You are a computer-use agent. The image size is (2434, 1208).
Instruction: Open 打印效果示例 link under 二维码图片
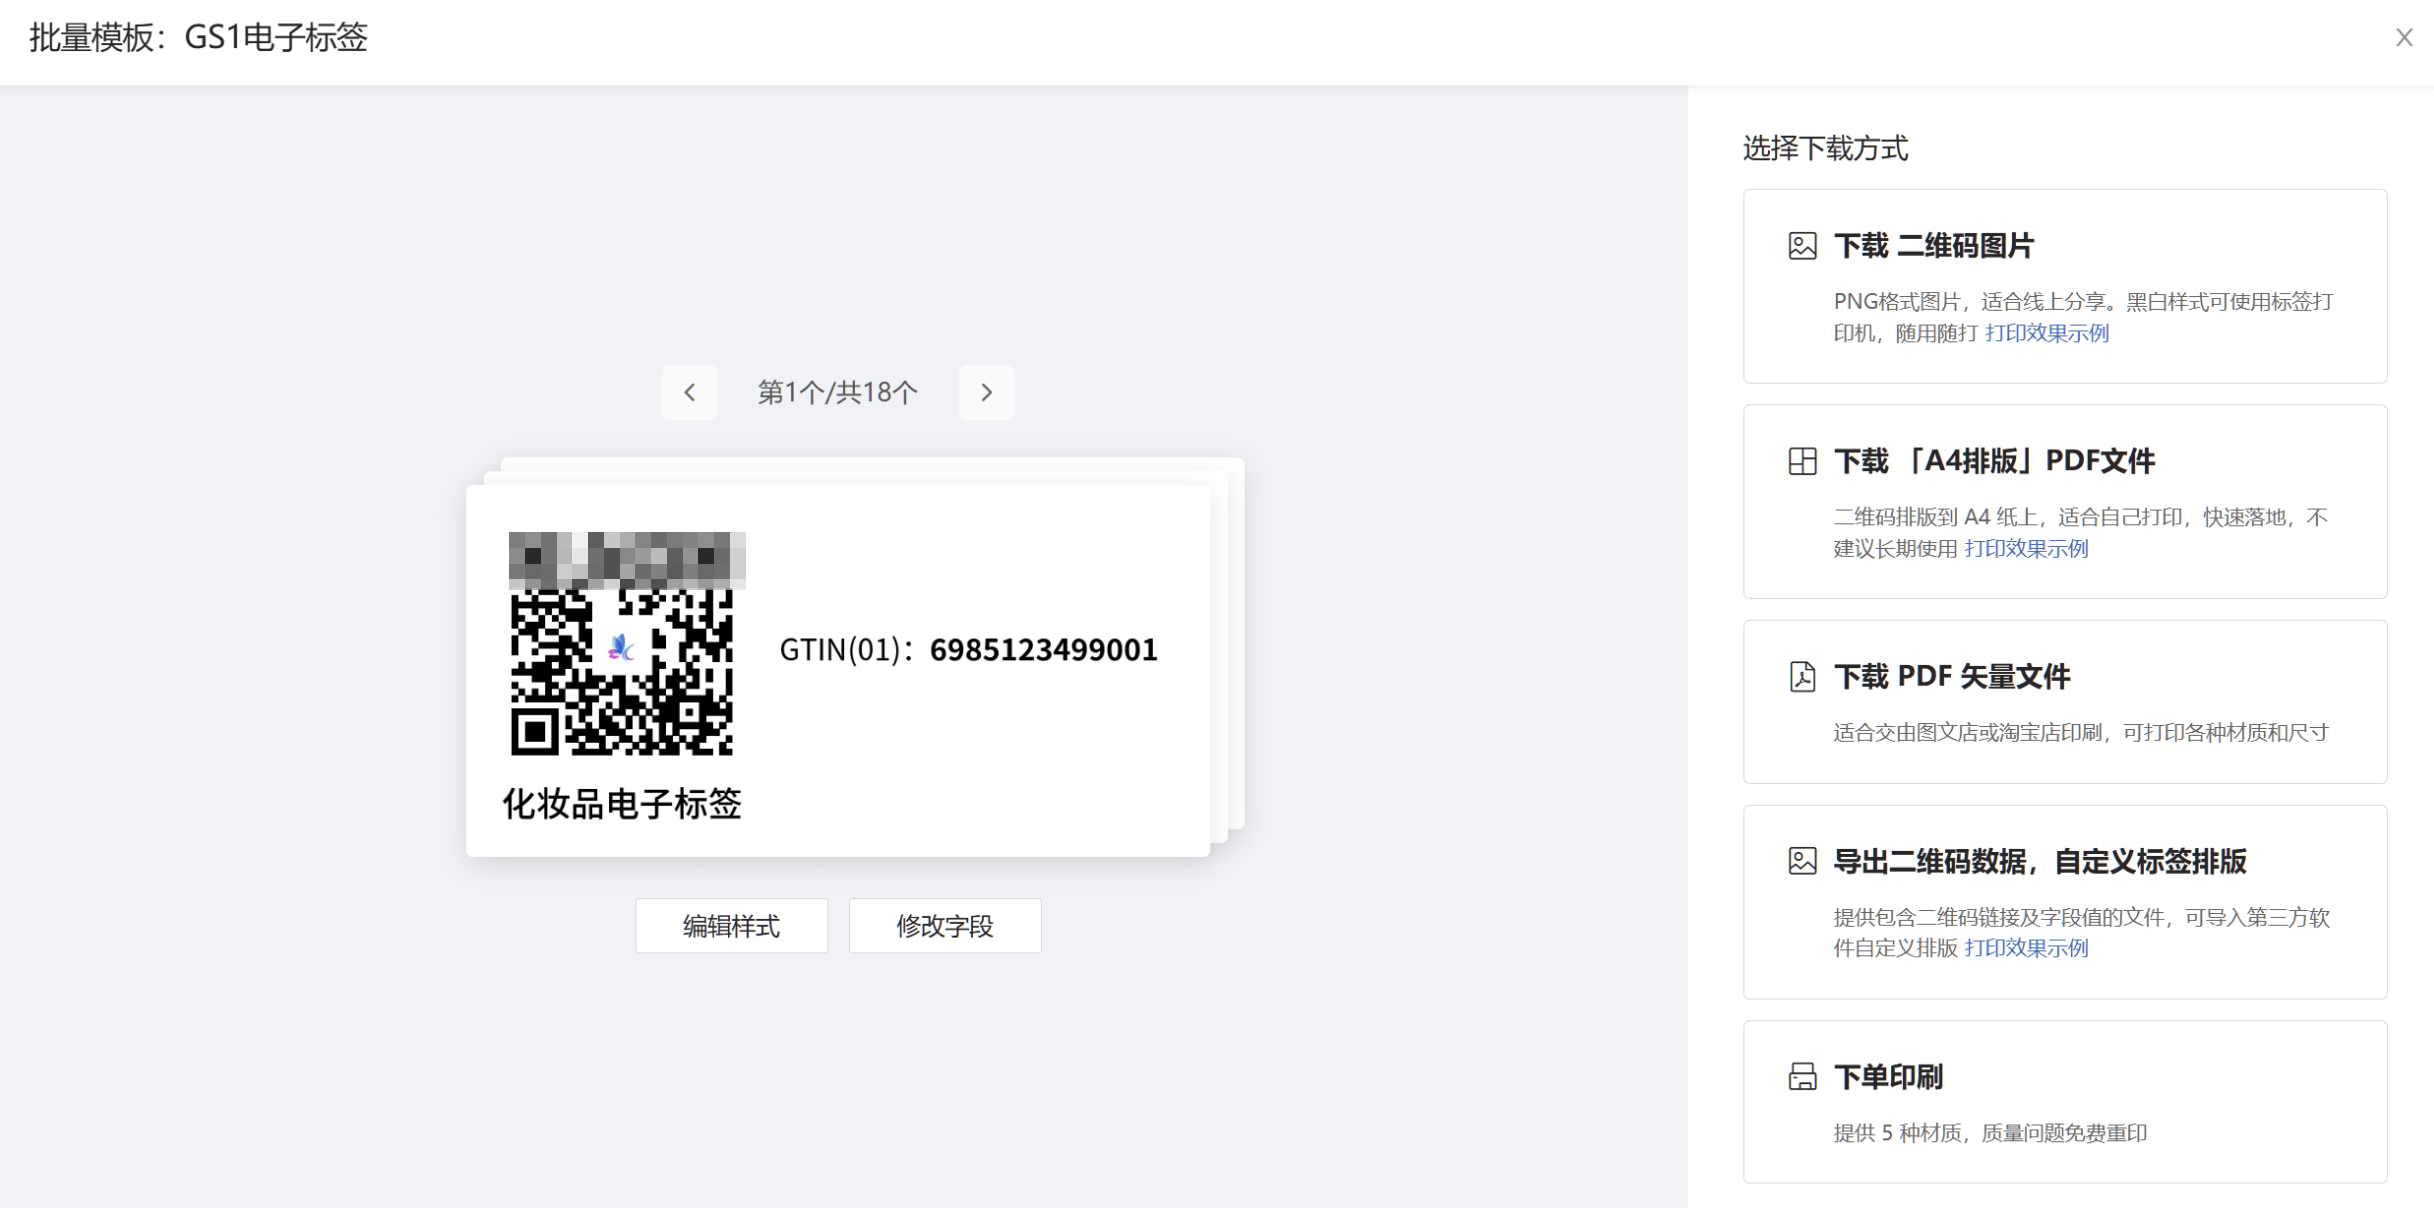click(2046, 333)
